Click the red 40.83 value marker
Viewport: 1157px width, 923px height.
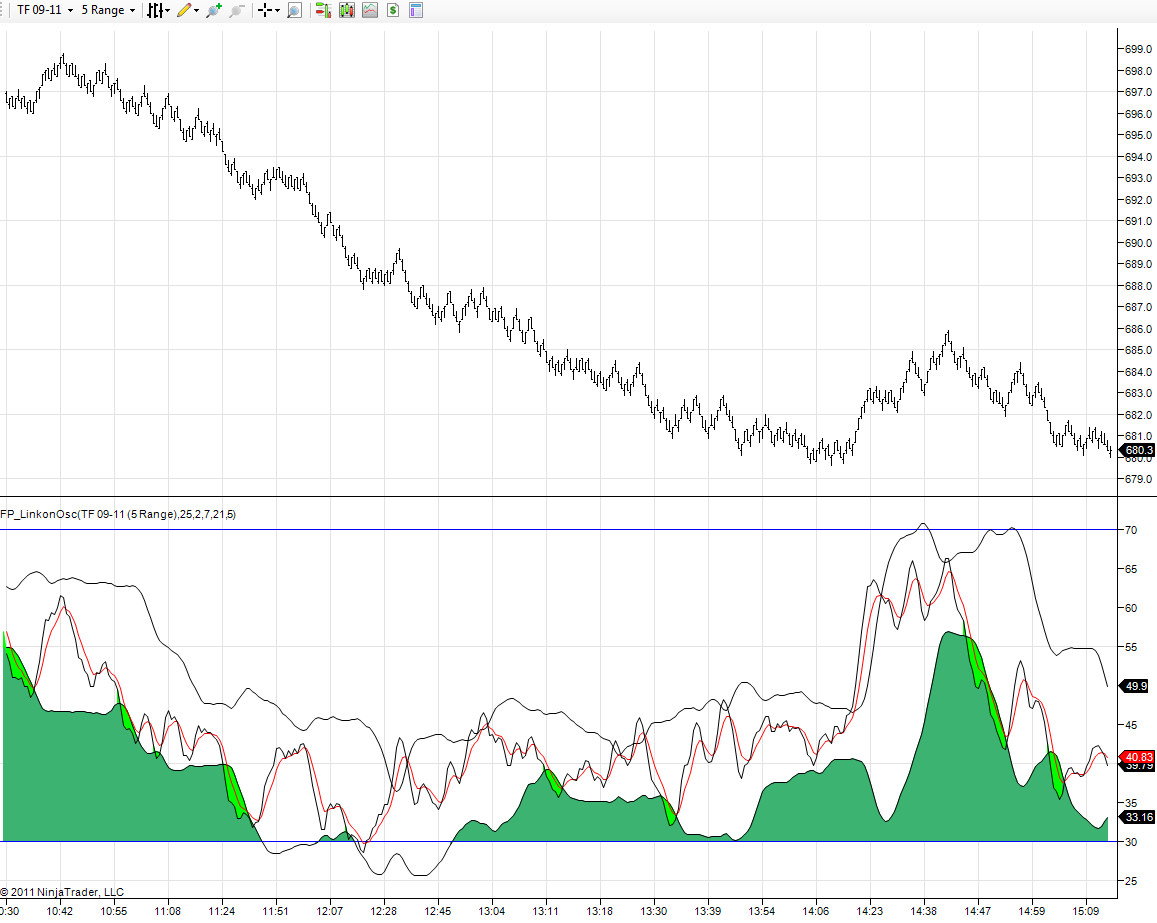click(x=1137, y=757)
